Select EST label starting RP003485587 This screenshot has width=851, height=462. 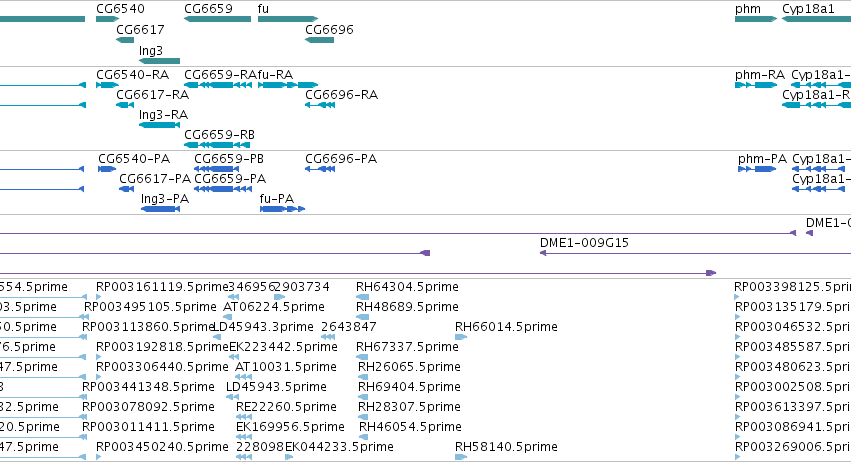(793, 347)
